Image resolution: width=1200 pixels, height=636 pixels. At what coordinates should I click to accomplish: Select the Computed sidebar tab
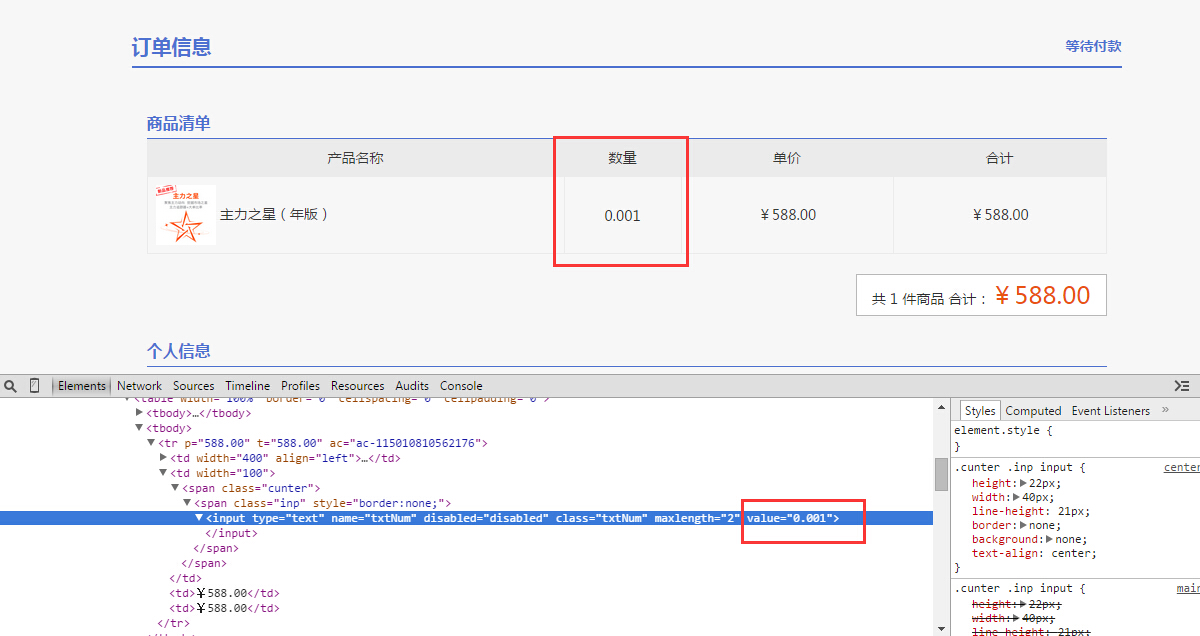click(x=1033, y=411)
